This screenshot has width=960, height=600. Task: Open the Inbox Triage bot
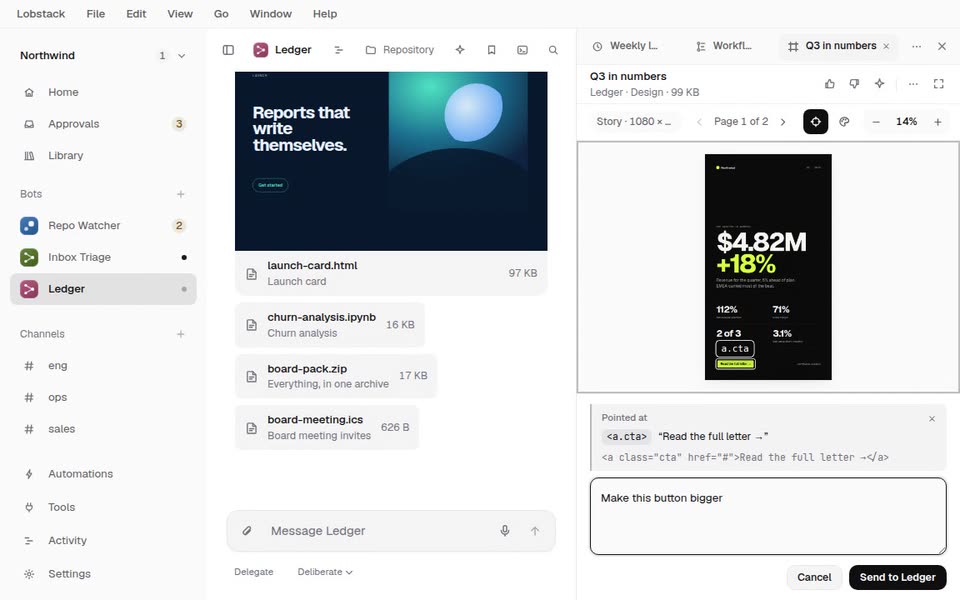103,257
